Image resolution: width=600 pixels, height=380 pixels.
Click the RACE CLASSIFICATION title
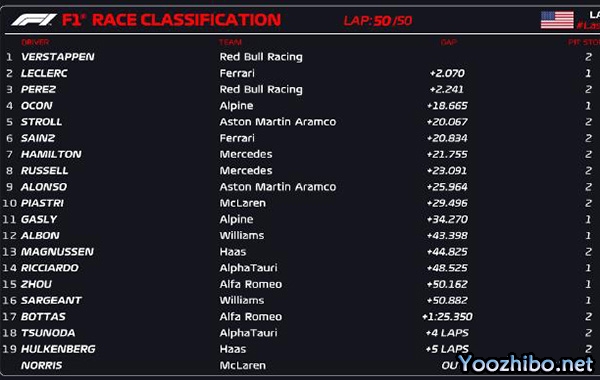coord(186,20)
